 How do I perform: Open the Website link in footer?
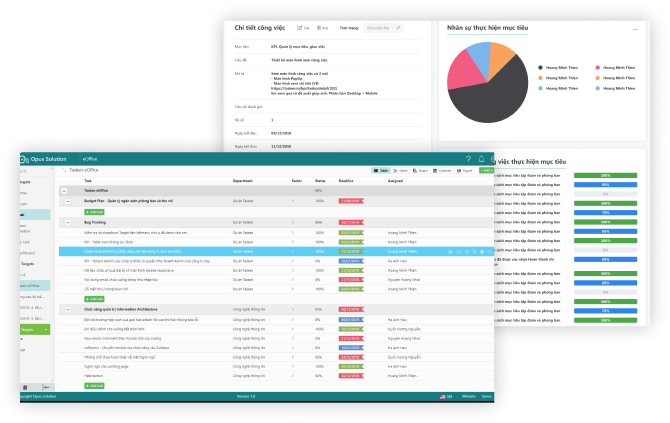pos(468,397)
